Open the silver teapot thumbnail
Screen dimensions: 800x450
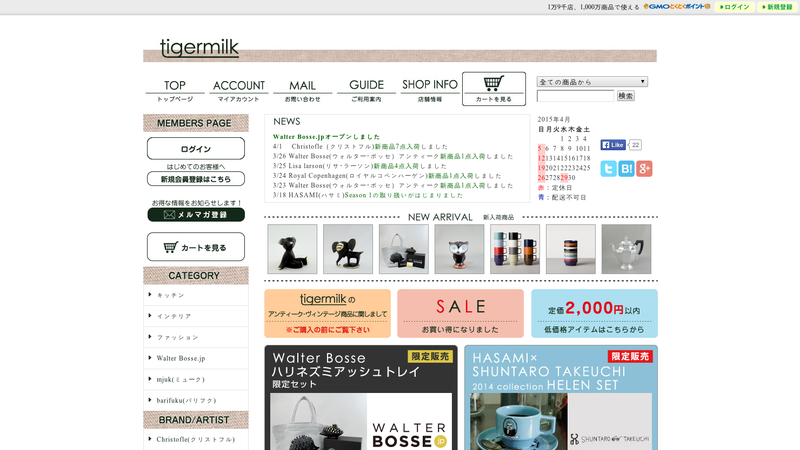point(626,249)
